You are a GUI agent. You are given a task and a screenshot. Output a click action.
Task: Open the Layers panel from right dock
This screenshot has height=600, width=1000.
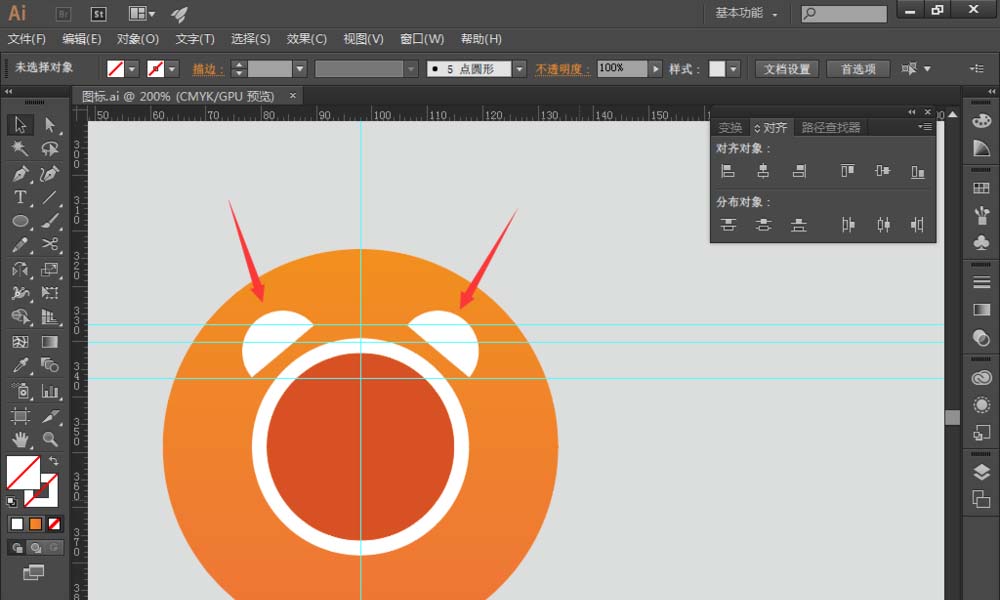click(x=981, y=472)
